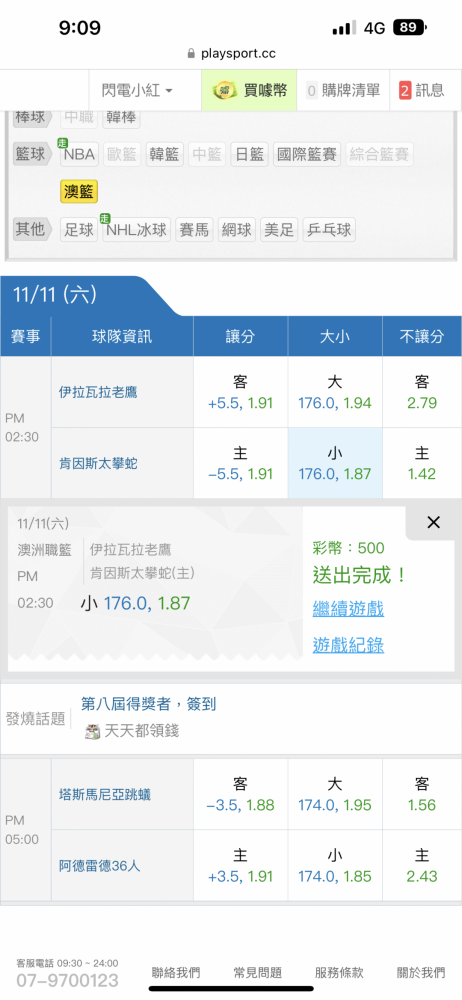Open the 第八屆得獎者，簽到 topic
Viewport: 462px width, 1000px height.
tap(149, 703)
